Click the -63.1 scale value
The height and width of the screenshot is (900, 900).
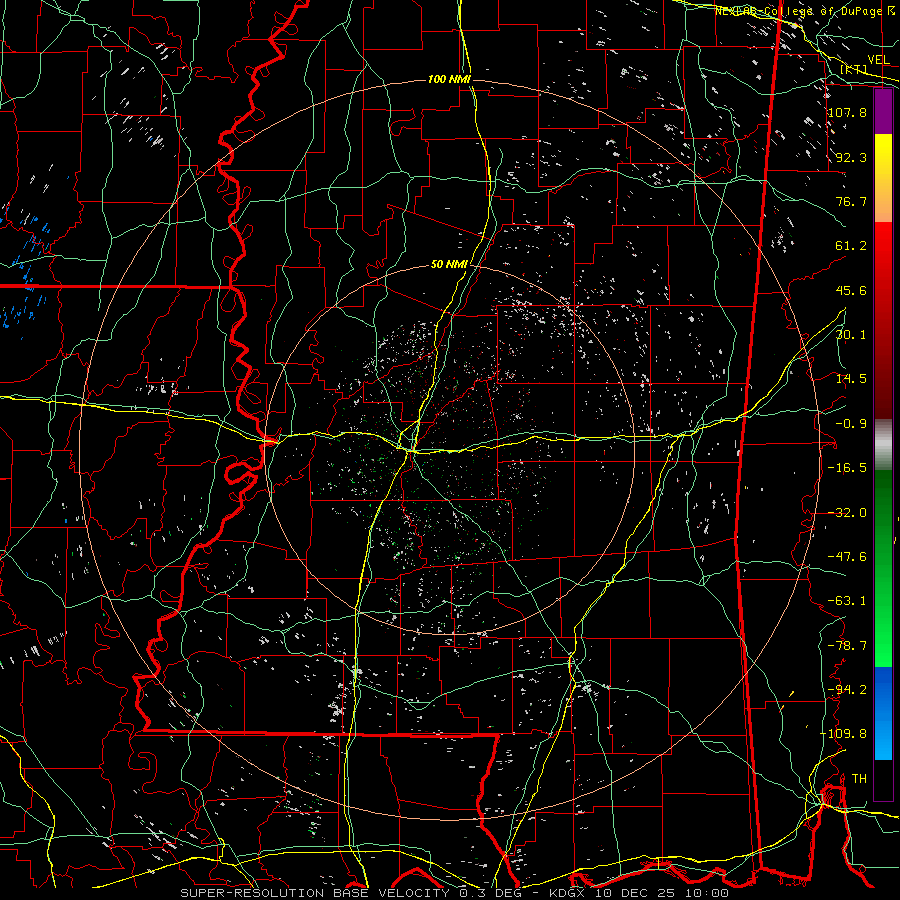tap(848, 601)
